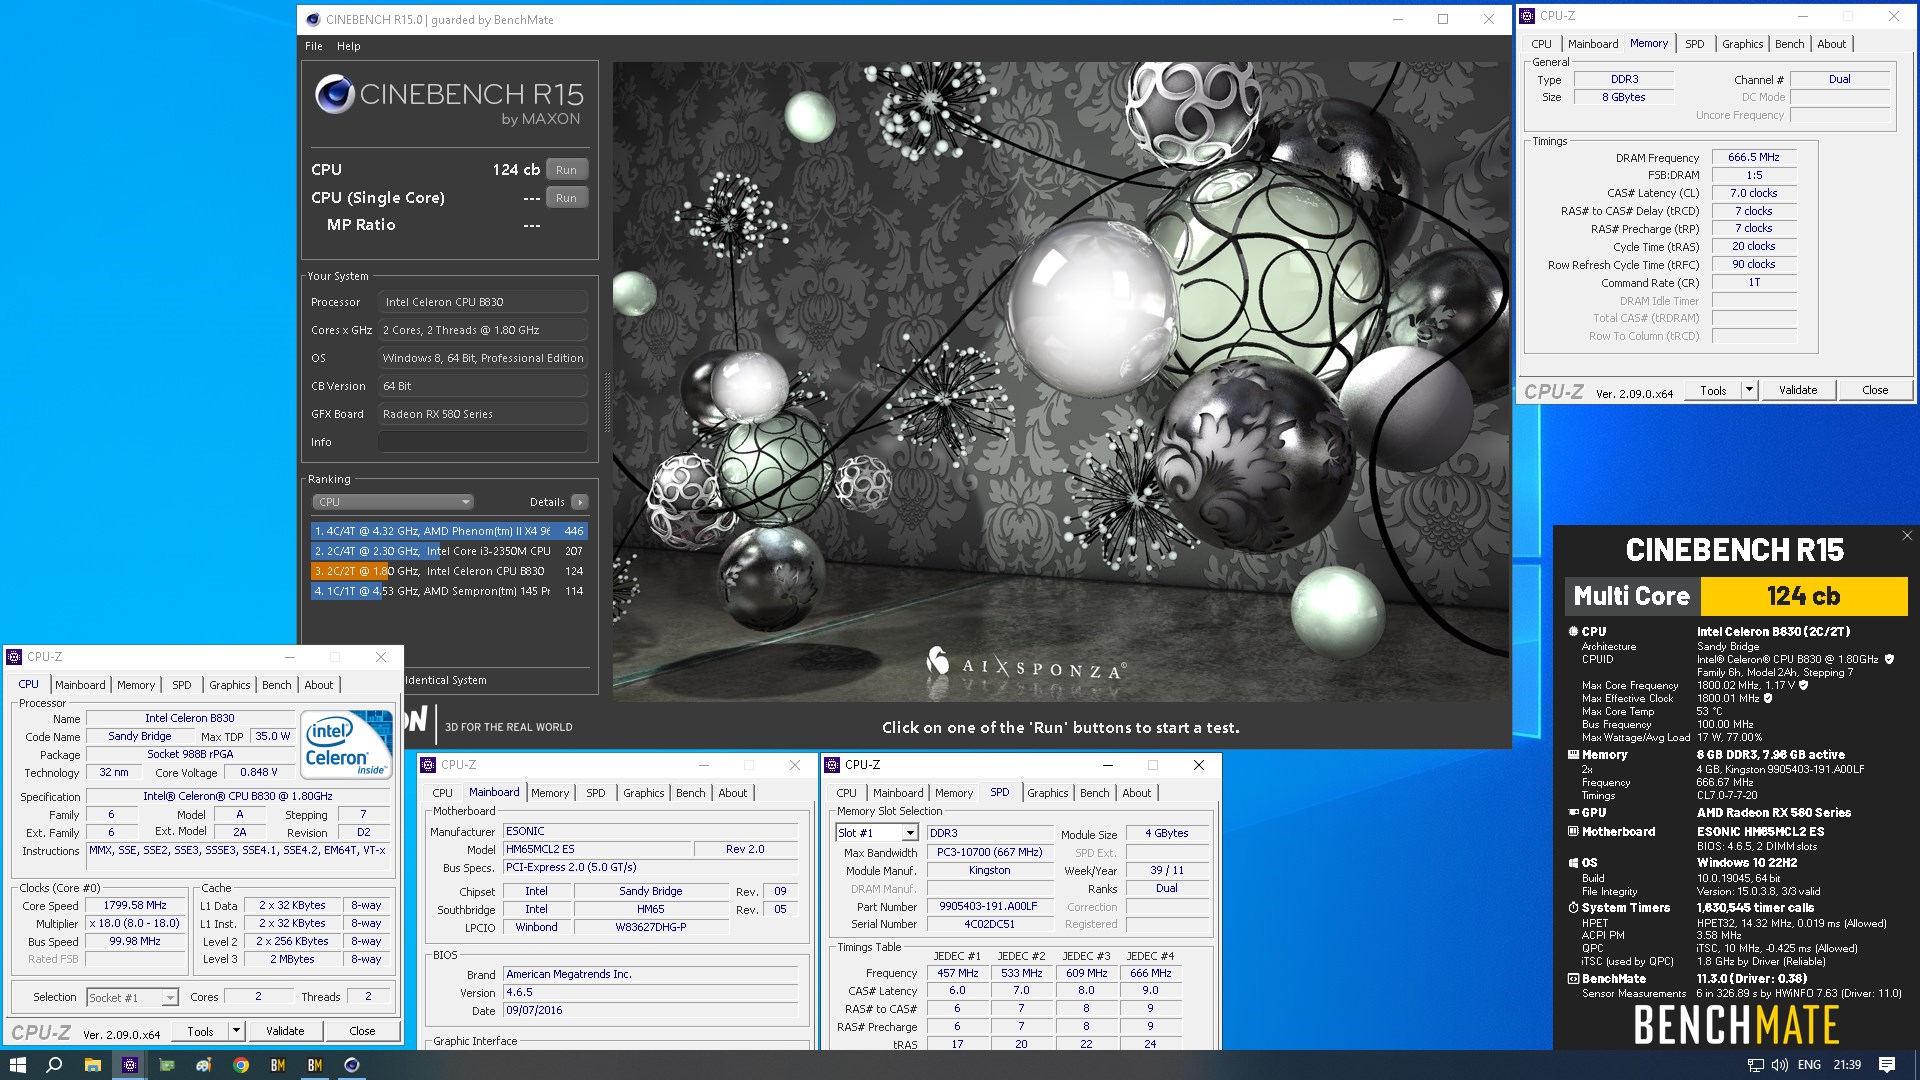Select ranking row Intel Celeron B830 124
This screenshot has width=1920, height=1080.
click(449, 571)
